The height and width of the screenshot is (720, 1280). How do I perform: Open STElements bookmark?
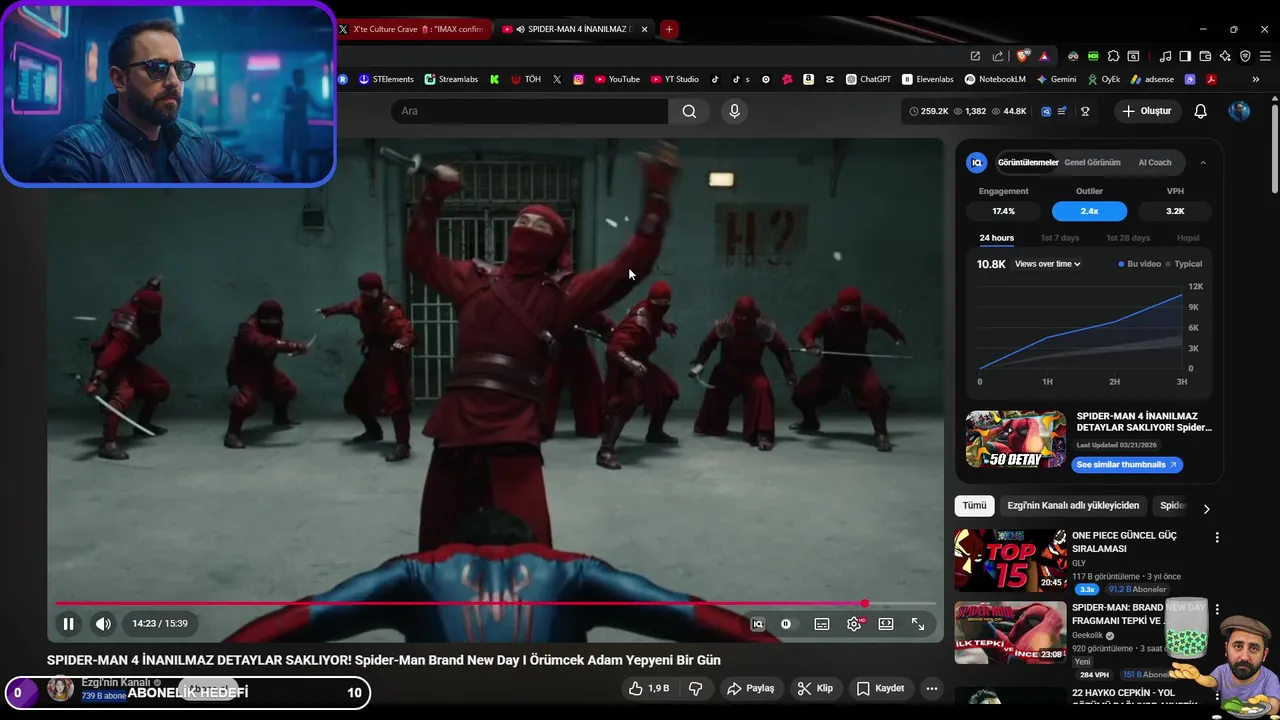[386, 79]
